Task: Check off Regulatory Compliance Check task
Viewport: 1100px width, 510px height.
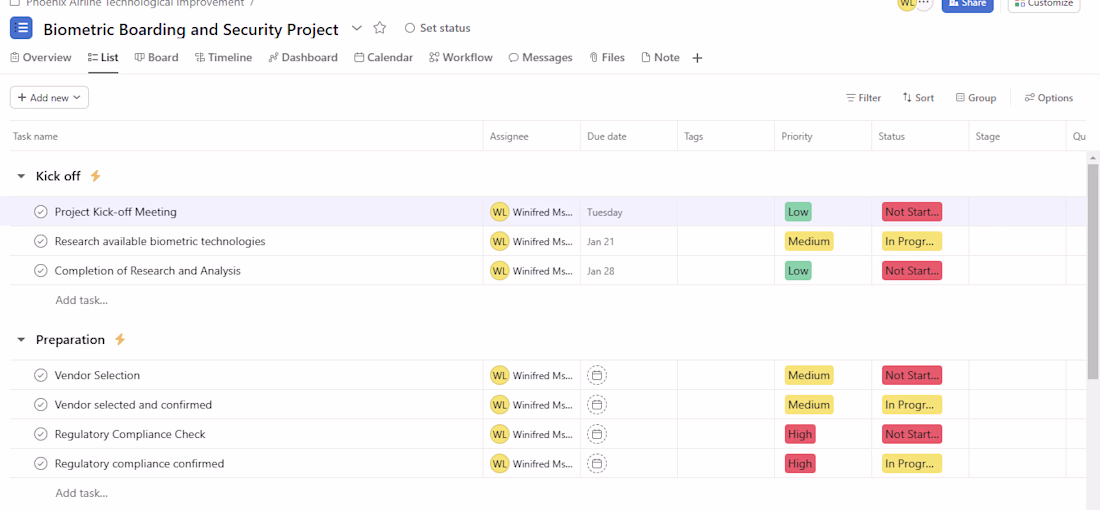Action: coord(41,434)
